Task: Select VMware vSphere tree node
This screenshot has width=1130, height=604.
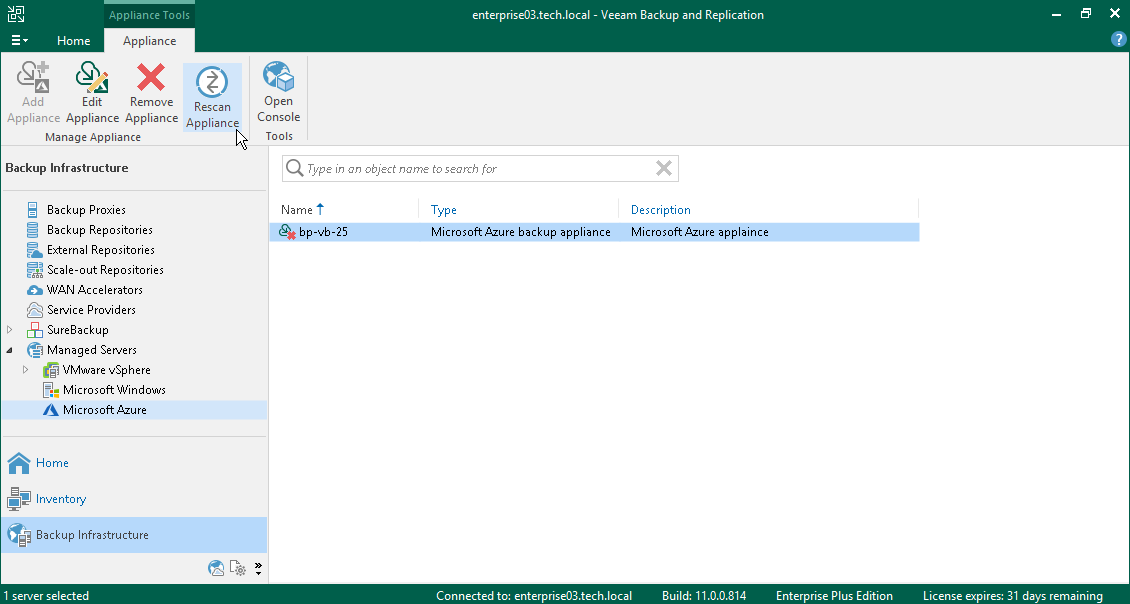Action: [107, 370]
